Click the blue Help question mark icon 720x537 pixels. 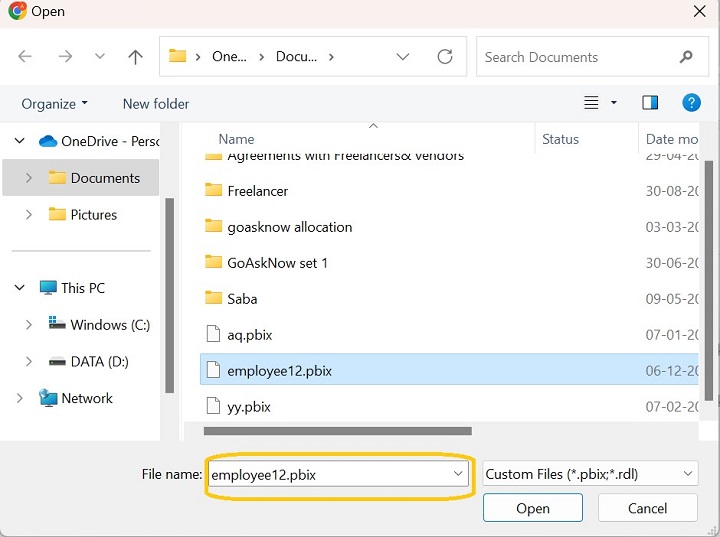[690, 103]
